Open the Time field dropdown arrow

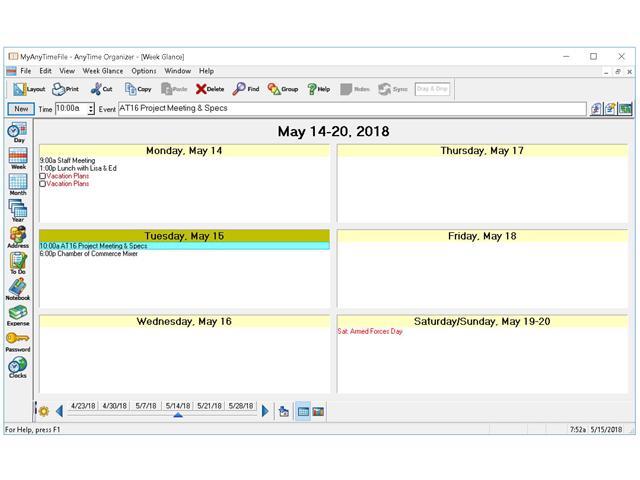[91, 109]
